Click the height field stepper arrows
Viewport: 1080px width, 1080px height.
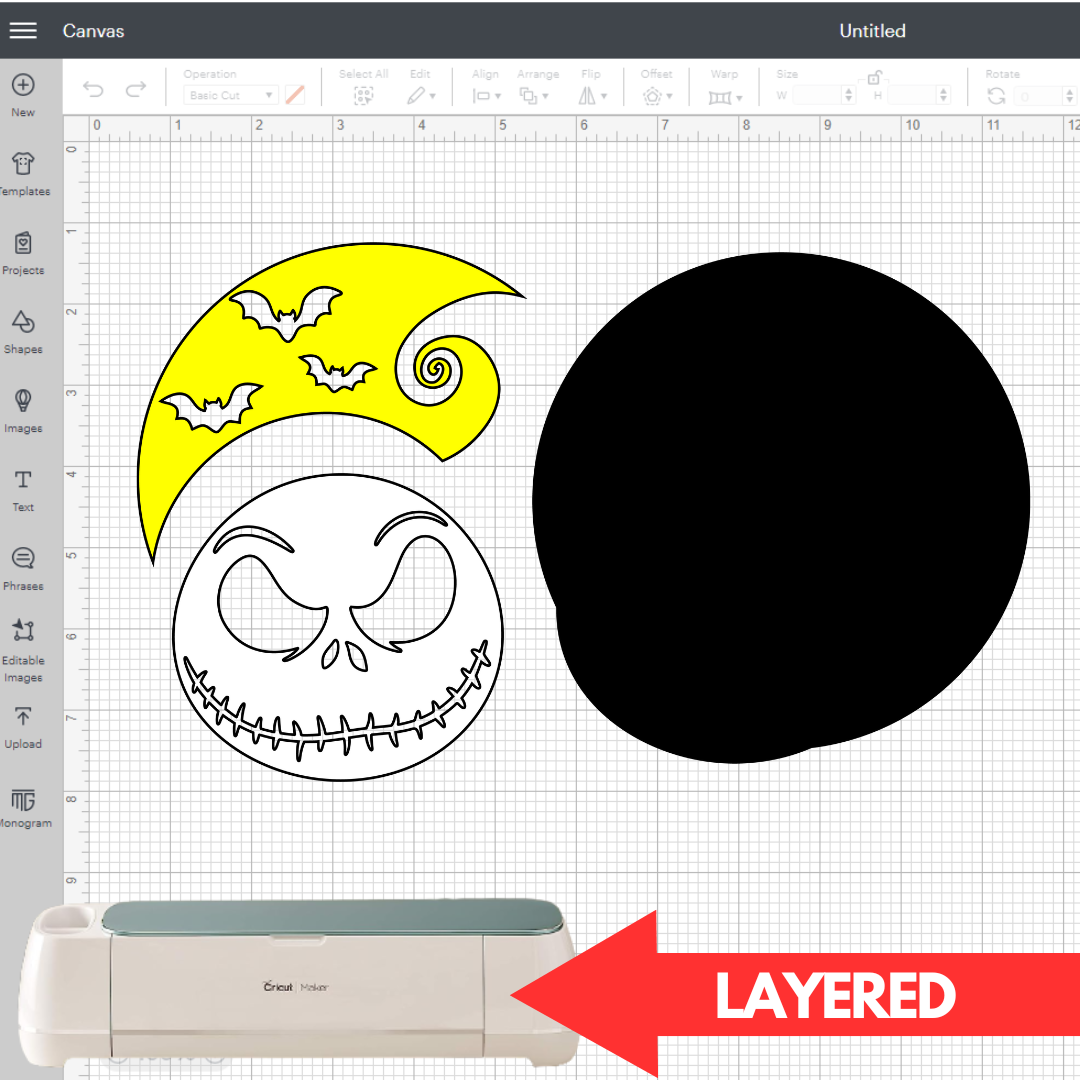(944, 95)
